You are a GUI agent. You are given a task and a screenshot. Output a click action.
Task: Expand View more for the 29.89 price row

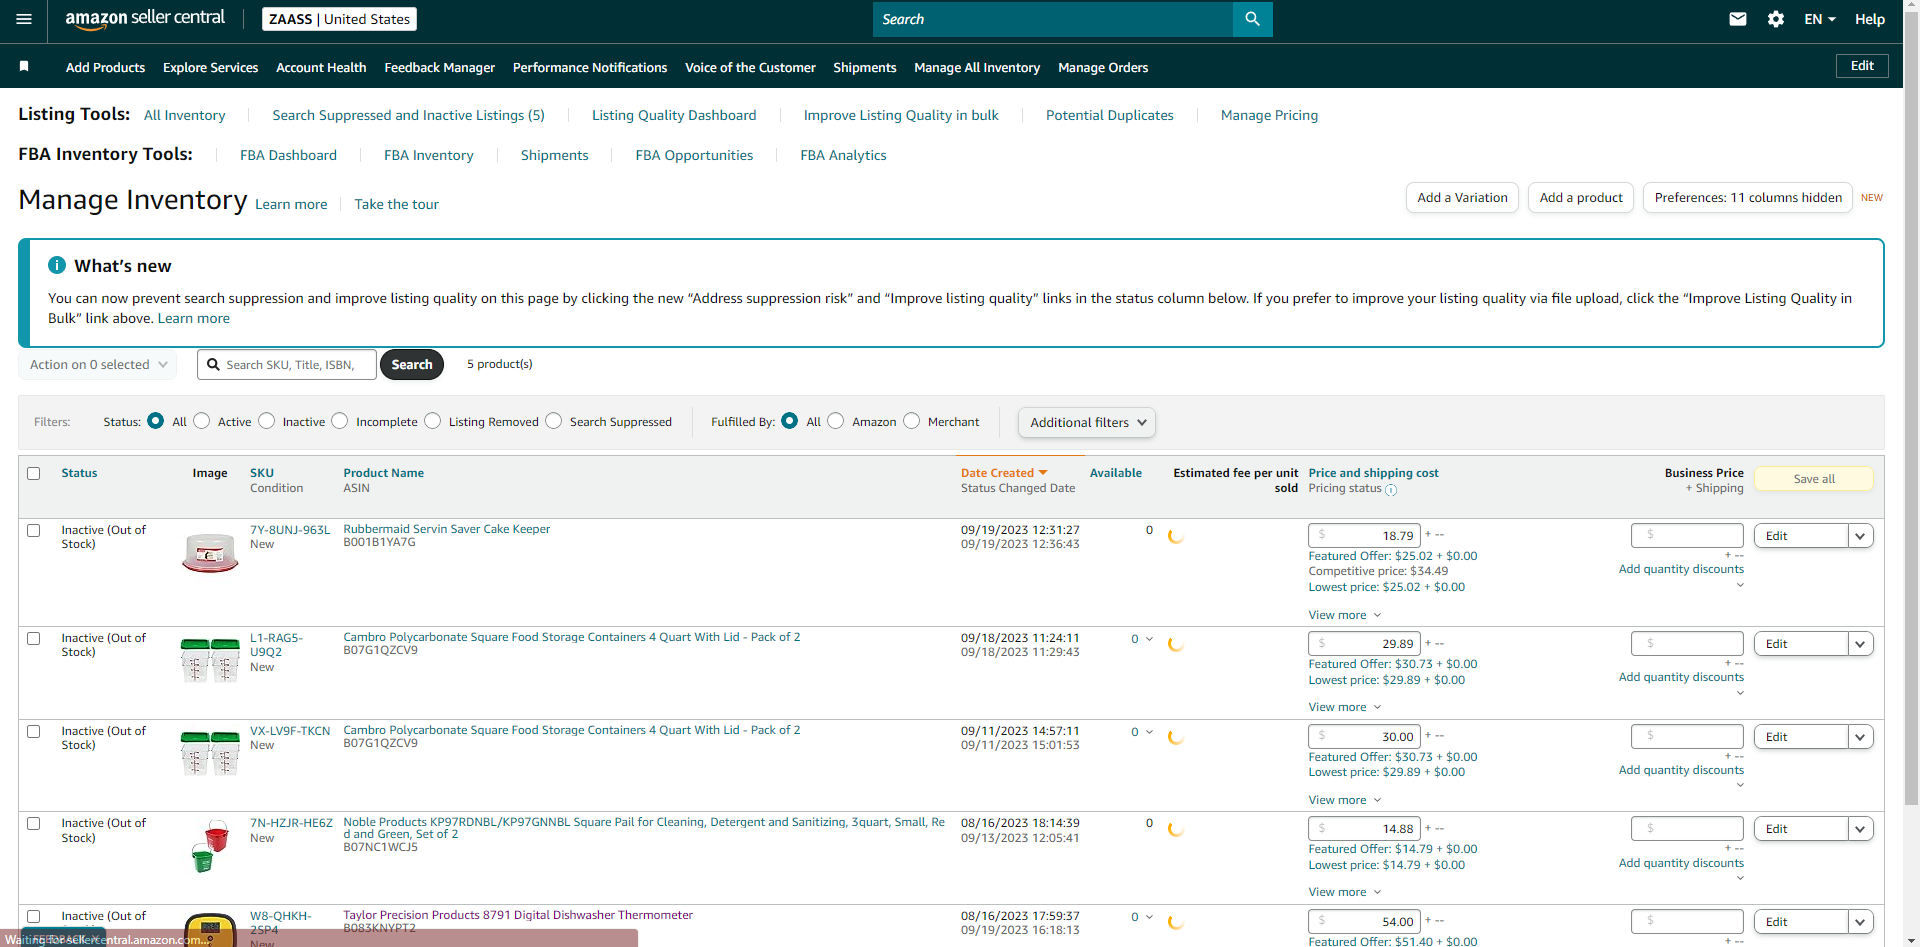pos(1344,707)
